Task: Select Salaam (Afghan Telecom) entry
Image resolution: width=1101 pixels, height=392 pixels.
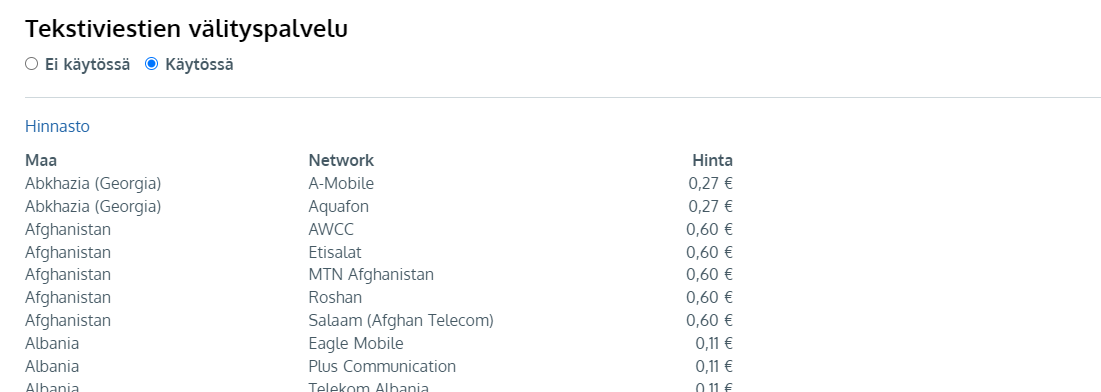Action: pos(401,320)
